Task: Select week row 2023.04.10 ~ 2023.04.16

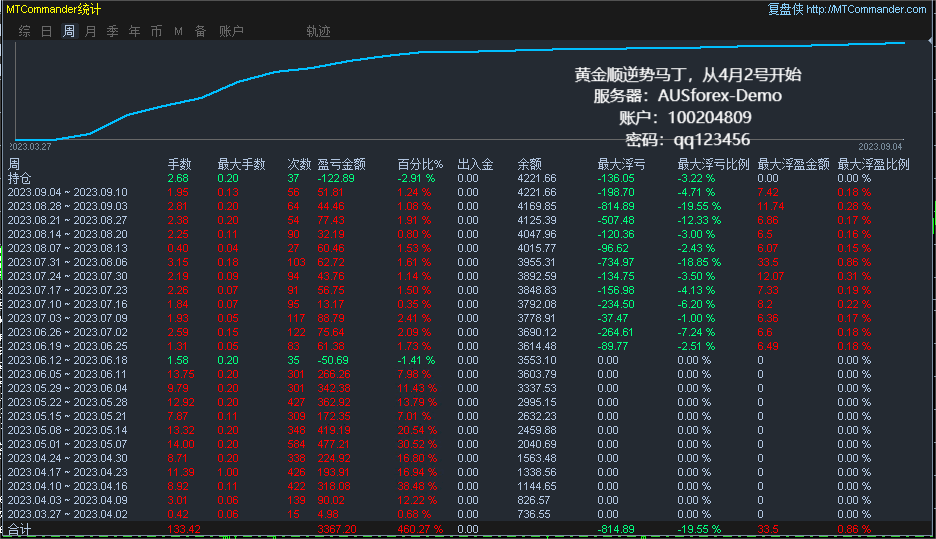Action: click(67, 486)
